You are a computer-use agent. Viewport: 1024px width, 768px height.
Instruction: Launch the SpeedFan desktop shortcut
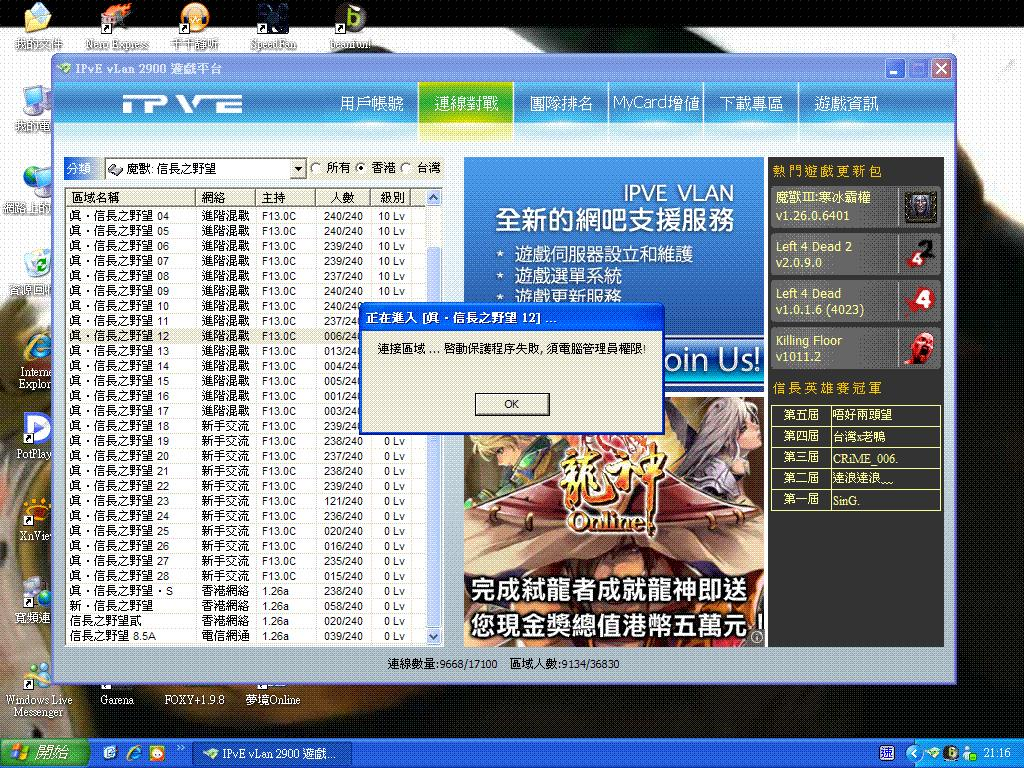pyautogui.click(x=273, y=26)
